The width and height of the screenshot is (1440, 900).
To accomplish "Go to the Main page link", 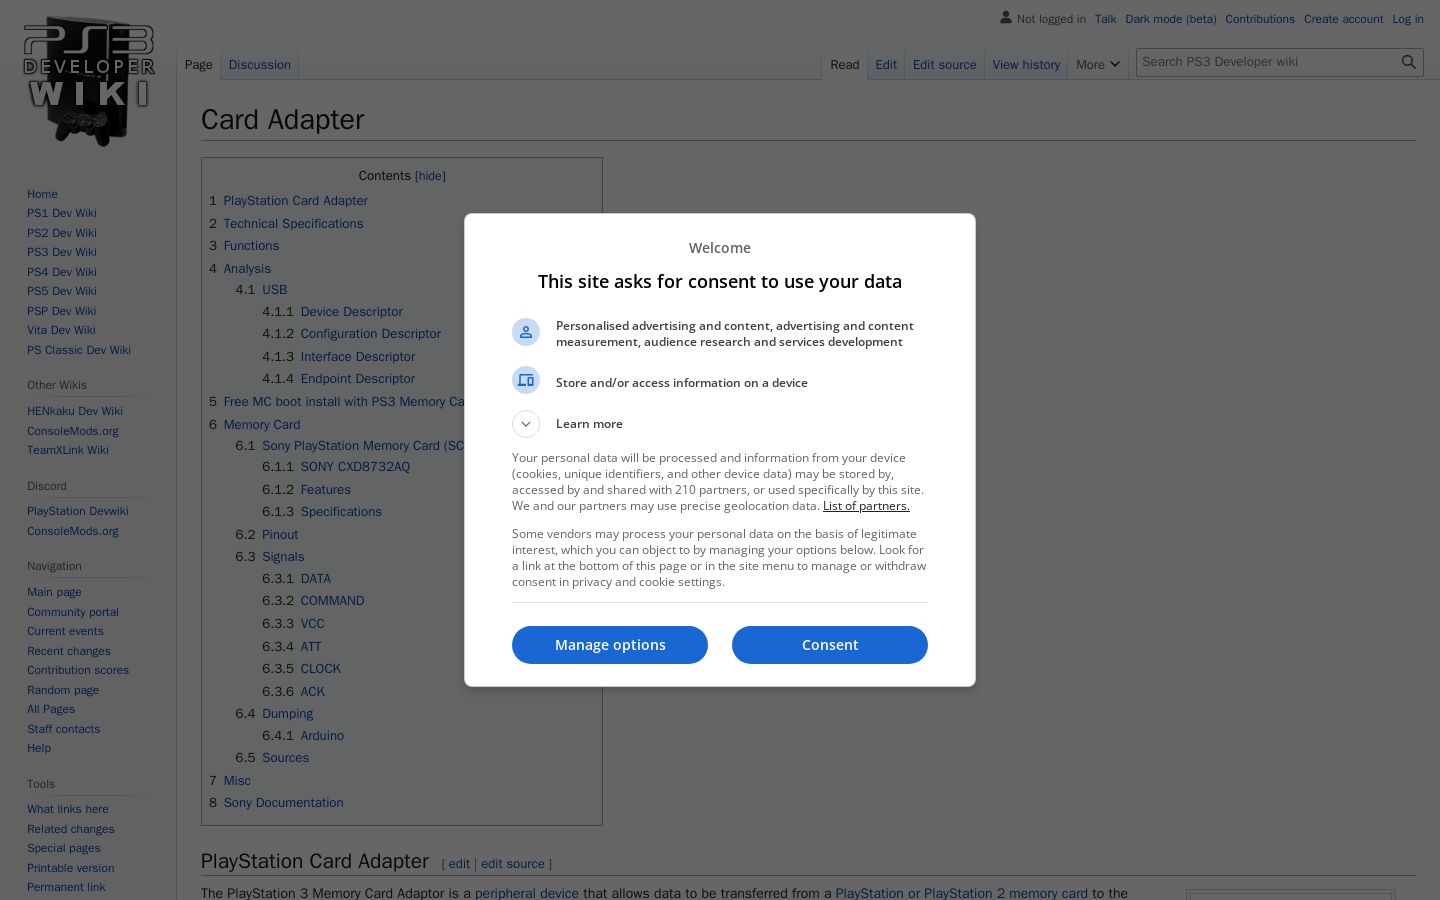I will [54, 592].
